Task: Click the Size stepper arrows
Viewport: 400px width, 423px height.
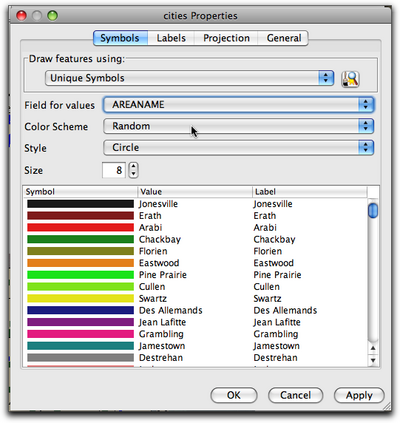Action: 133,170
